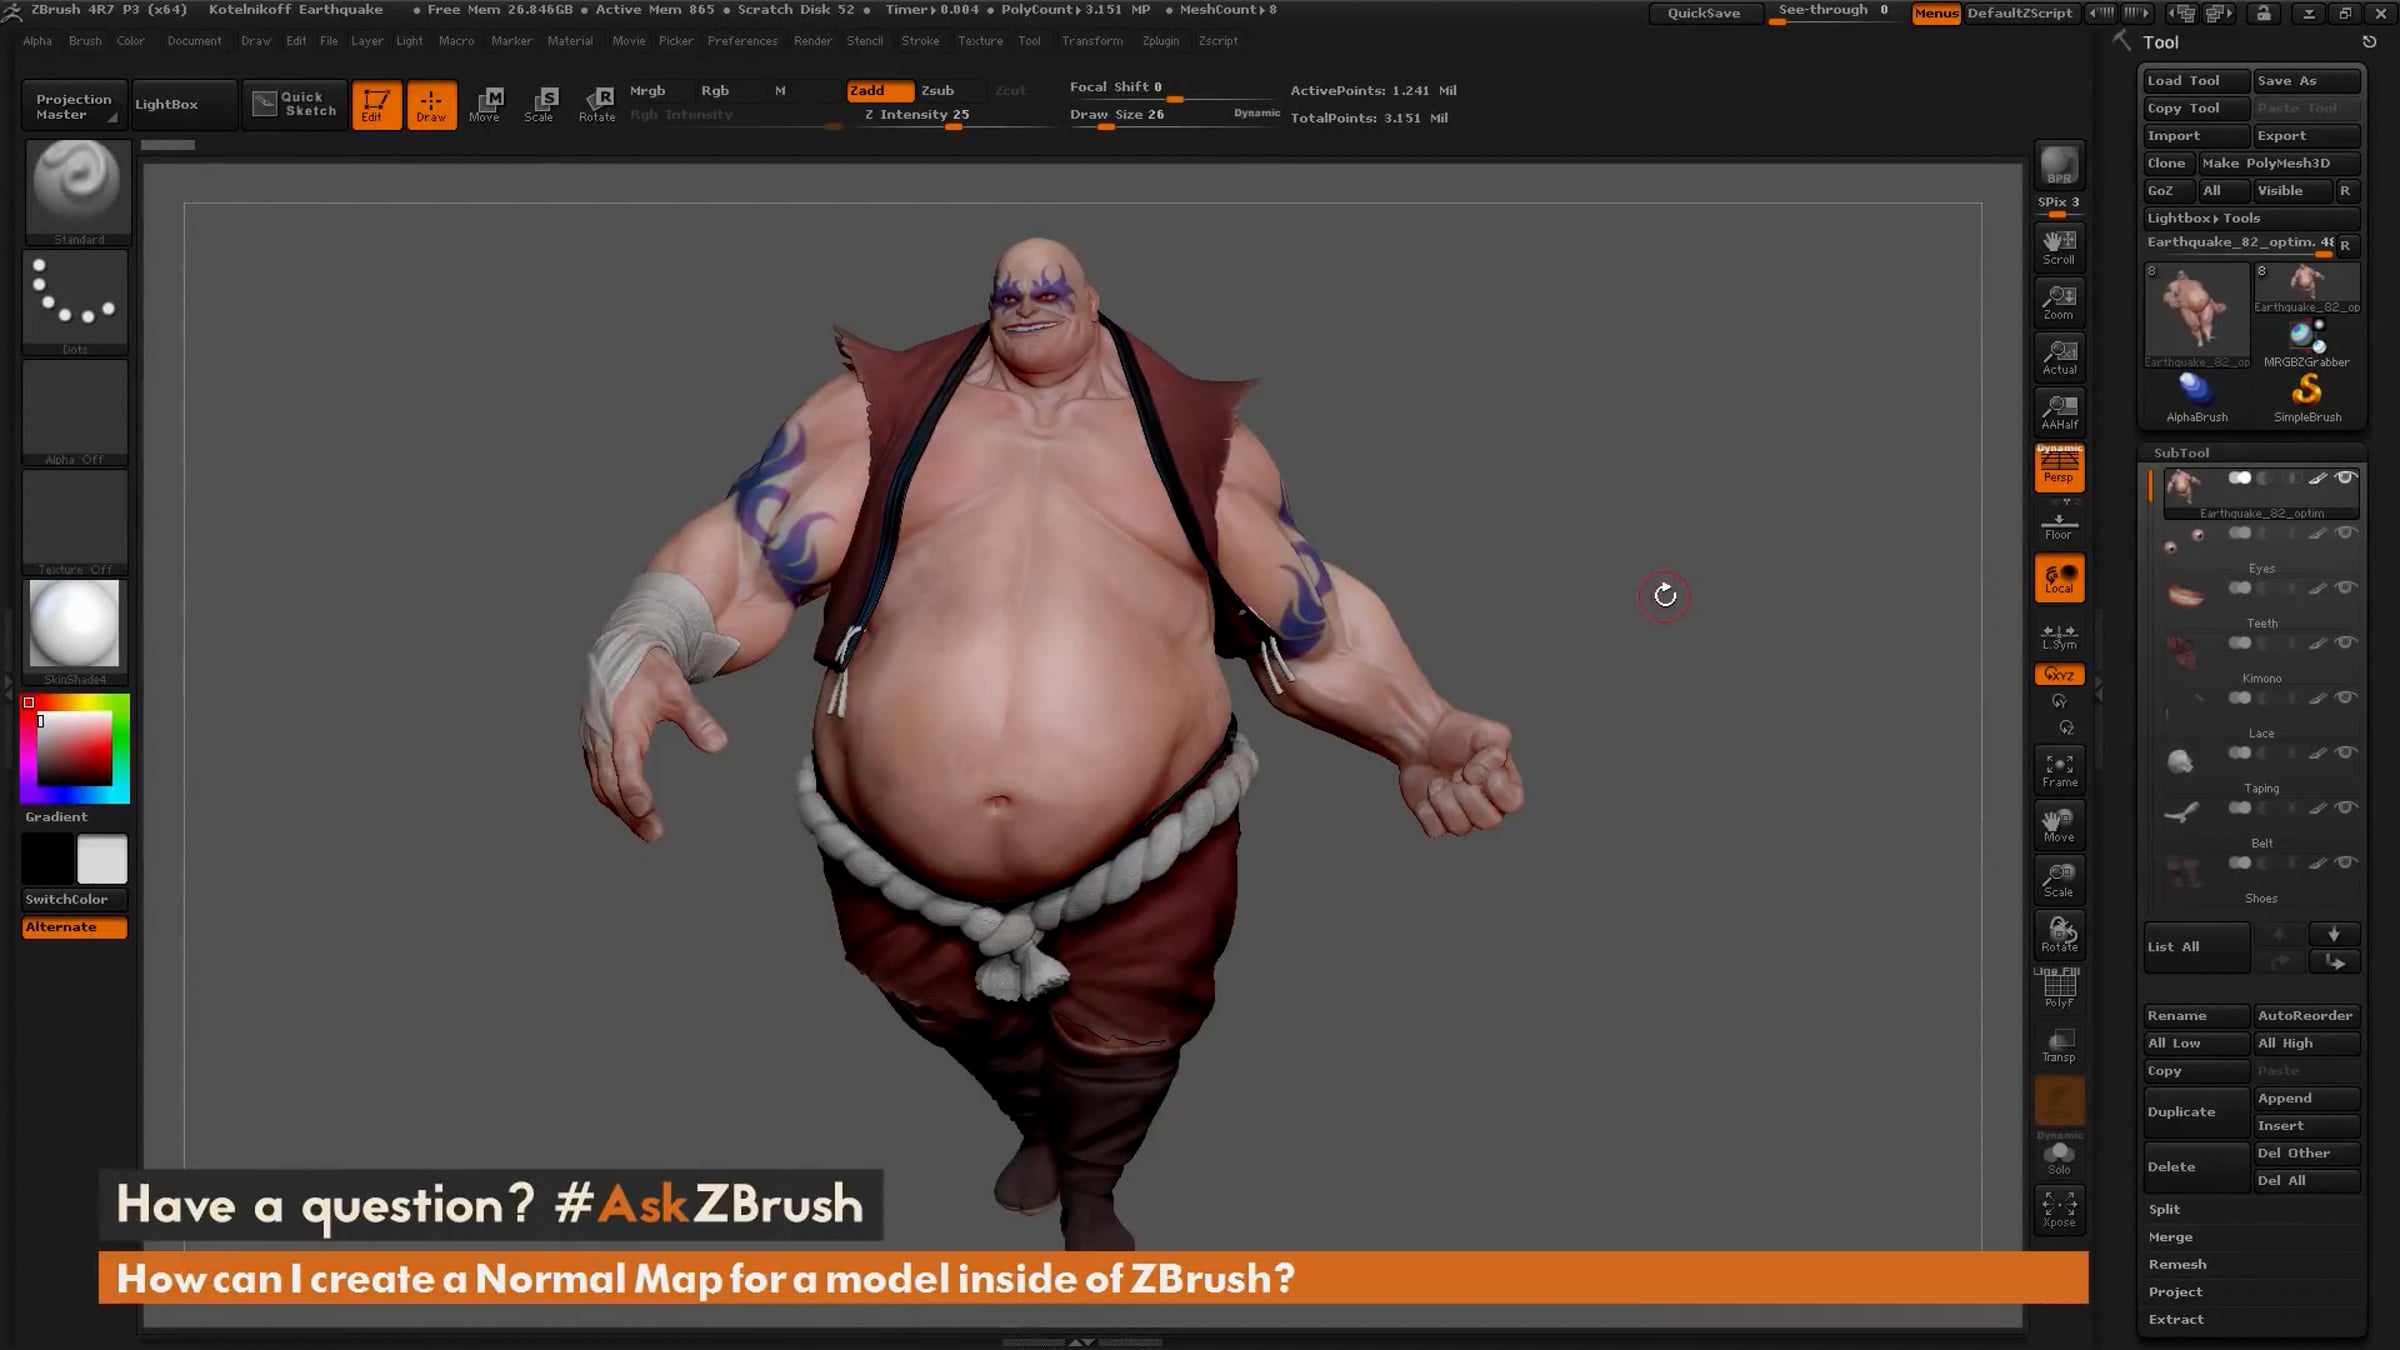The image size is (2400, 1350).
Task: Click the right shelf Rotate view icon
Action: pyautogui.click(x=2059, y=935)
